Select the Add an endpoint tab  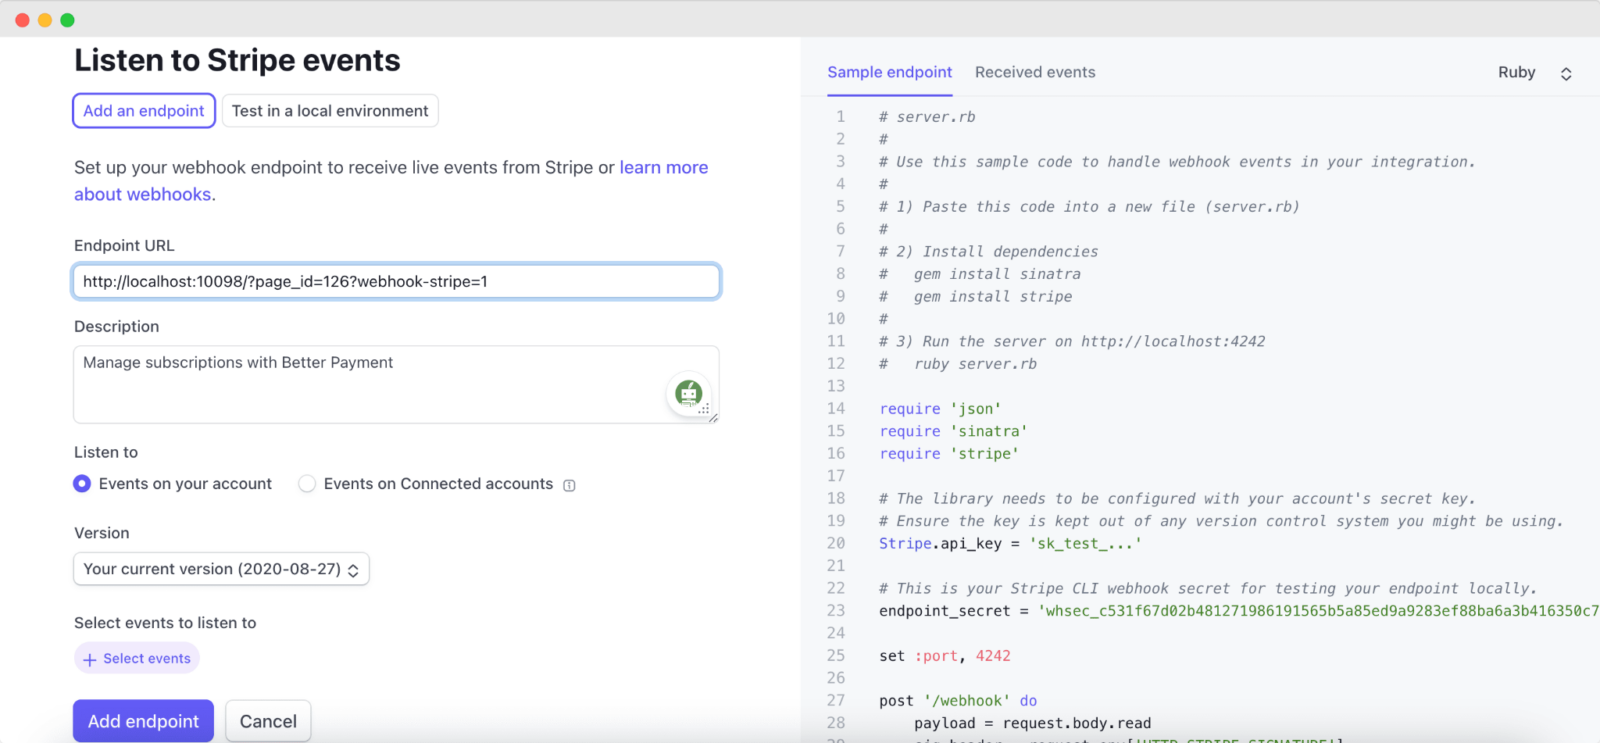144,111
